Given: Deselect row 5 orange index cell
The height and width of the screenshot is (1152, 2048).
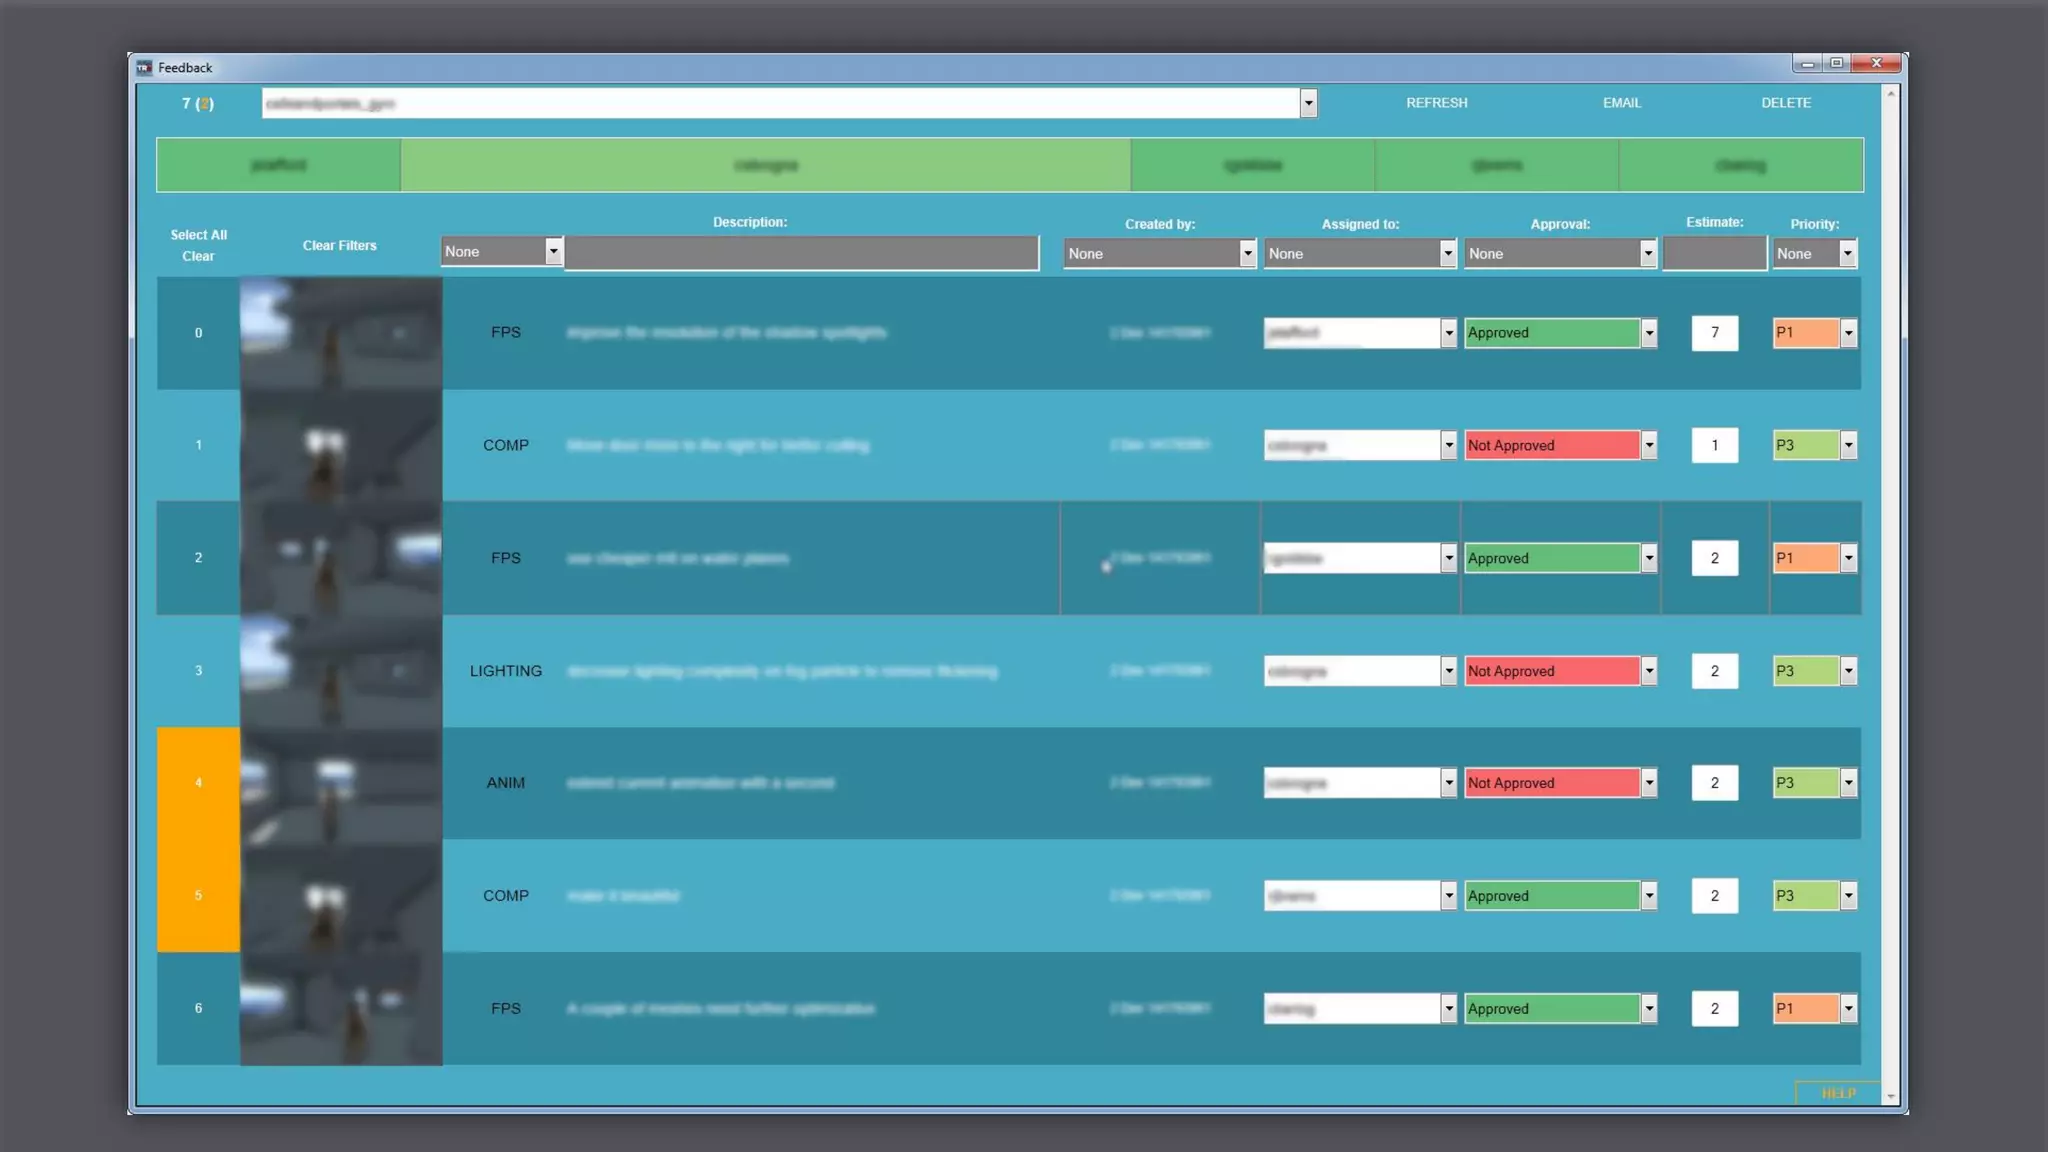Looking at the screenshot, I should point(198,895).
